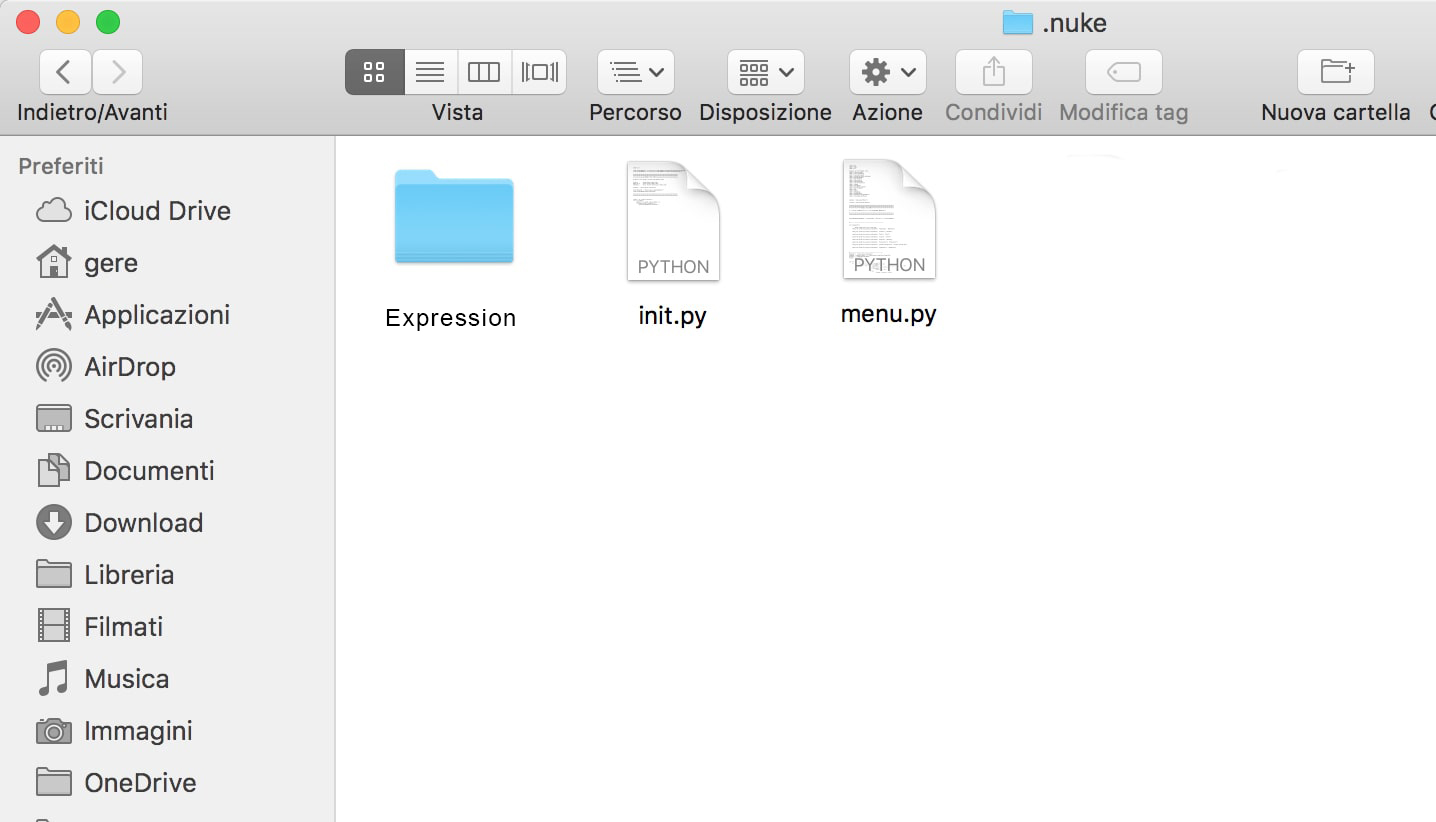Image resolution: width=1436 pixels, height=822 pixels.
Task: Open the Azione gear menu
Action: pyautogui.click(x=887, y=71)
